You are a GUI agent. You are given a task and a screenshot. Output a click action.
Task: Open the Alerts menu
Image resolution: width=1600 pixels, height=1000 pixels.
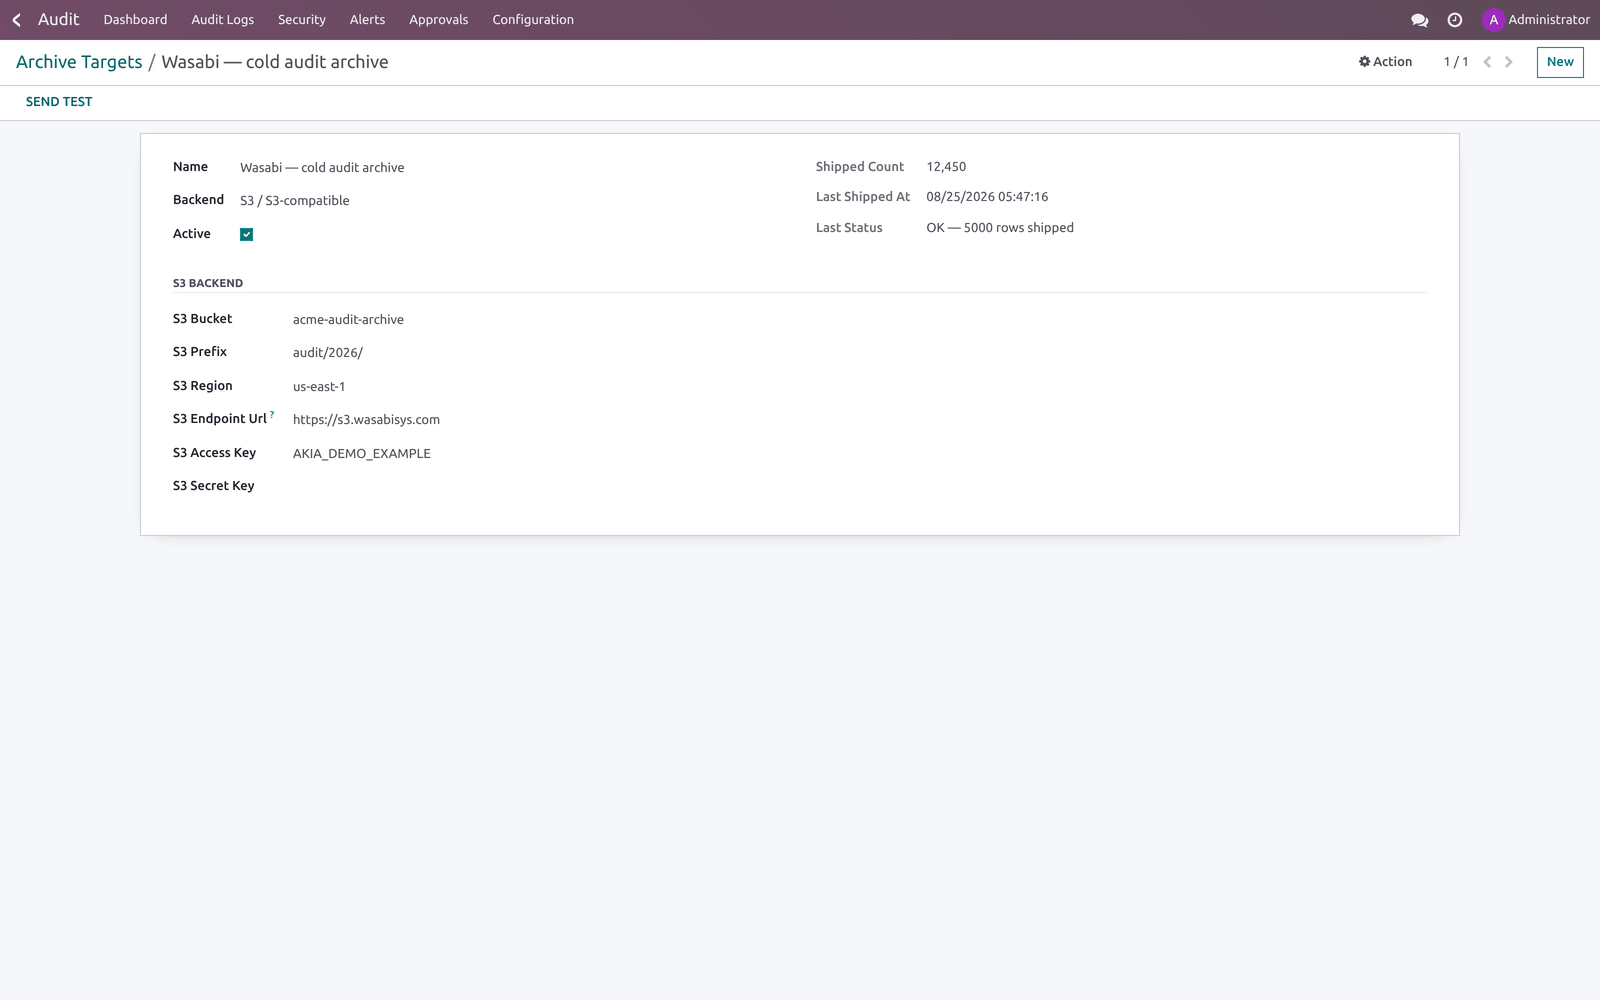pos(367,20)
